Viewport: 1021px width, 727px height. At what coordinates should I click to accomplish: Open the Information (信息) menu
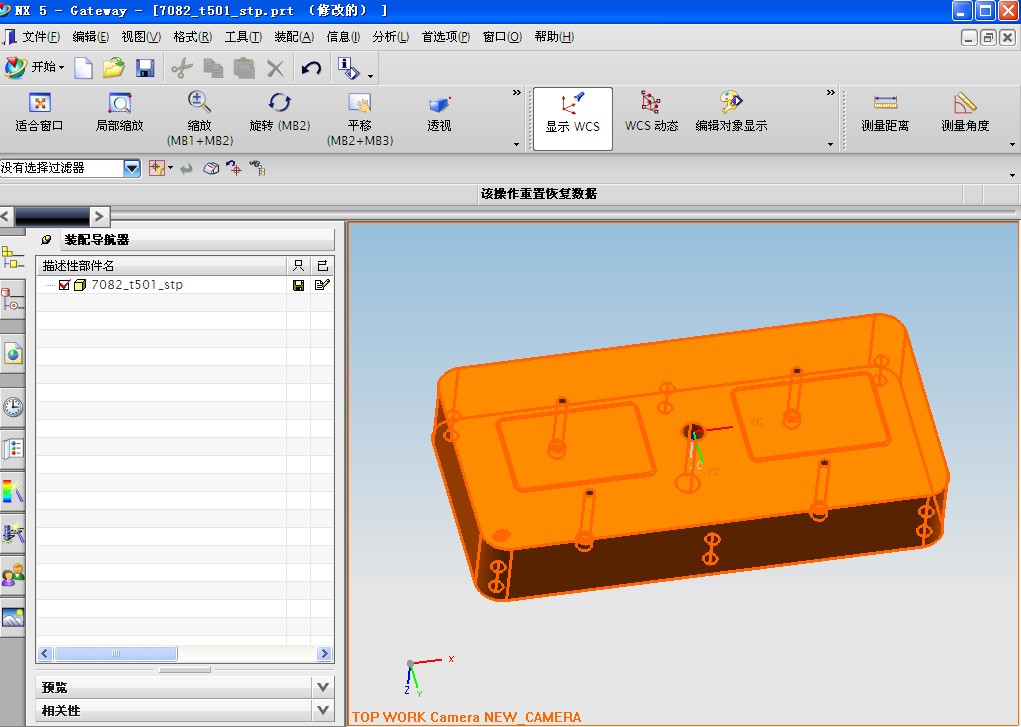(343, 37)
